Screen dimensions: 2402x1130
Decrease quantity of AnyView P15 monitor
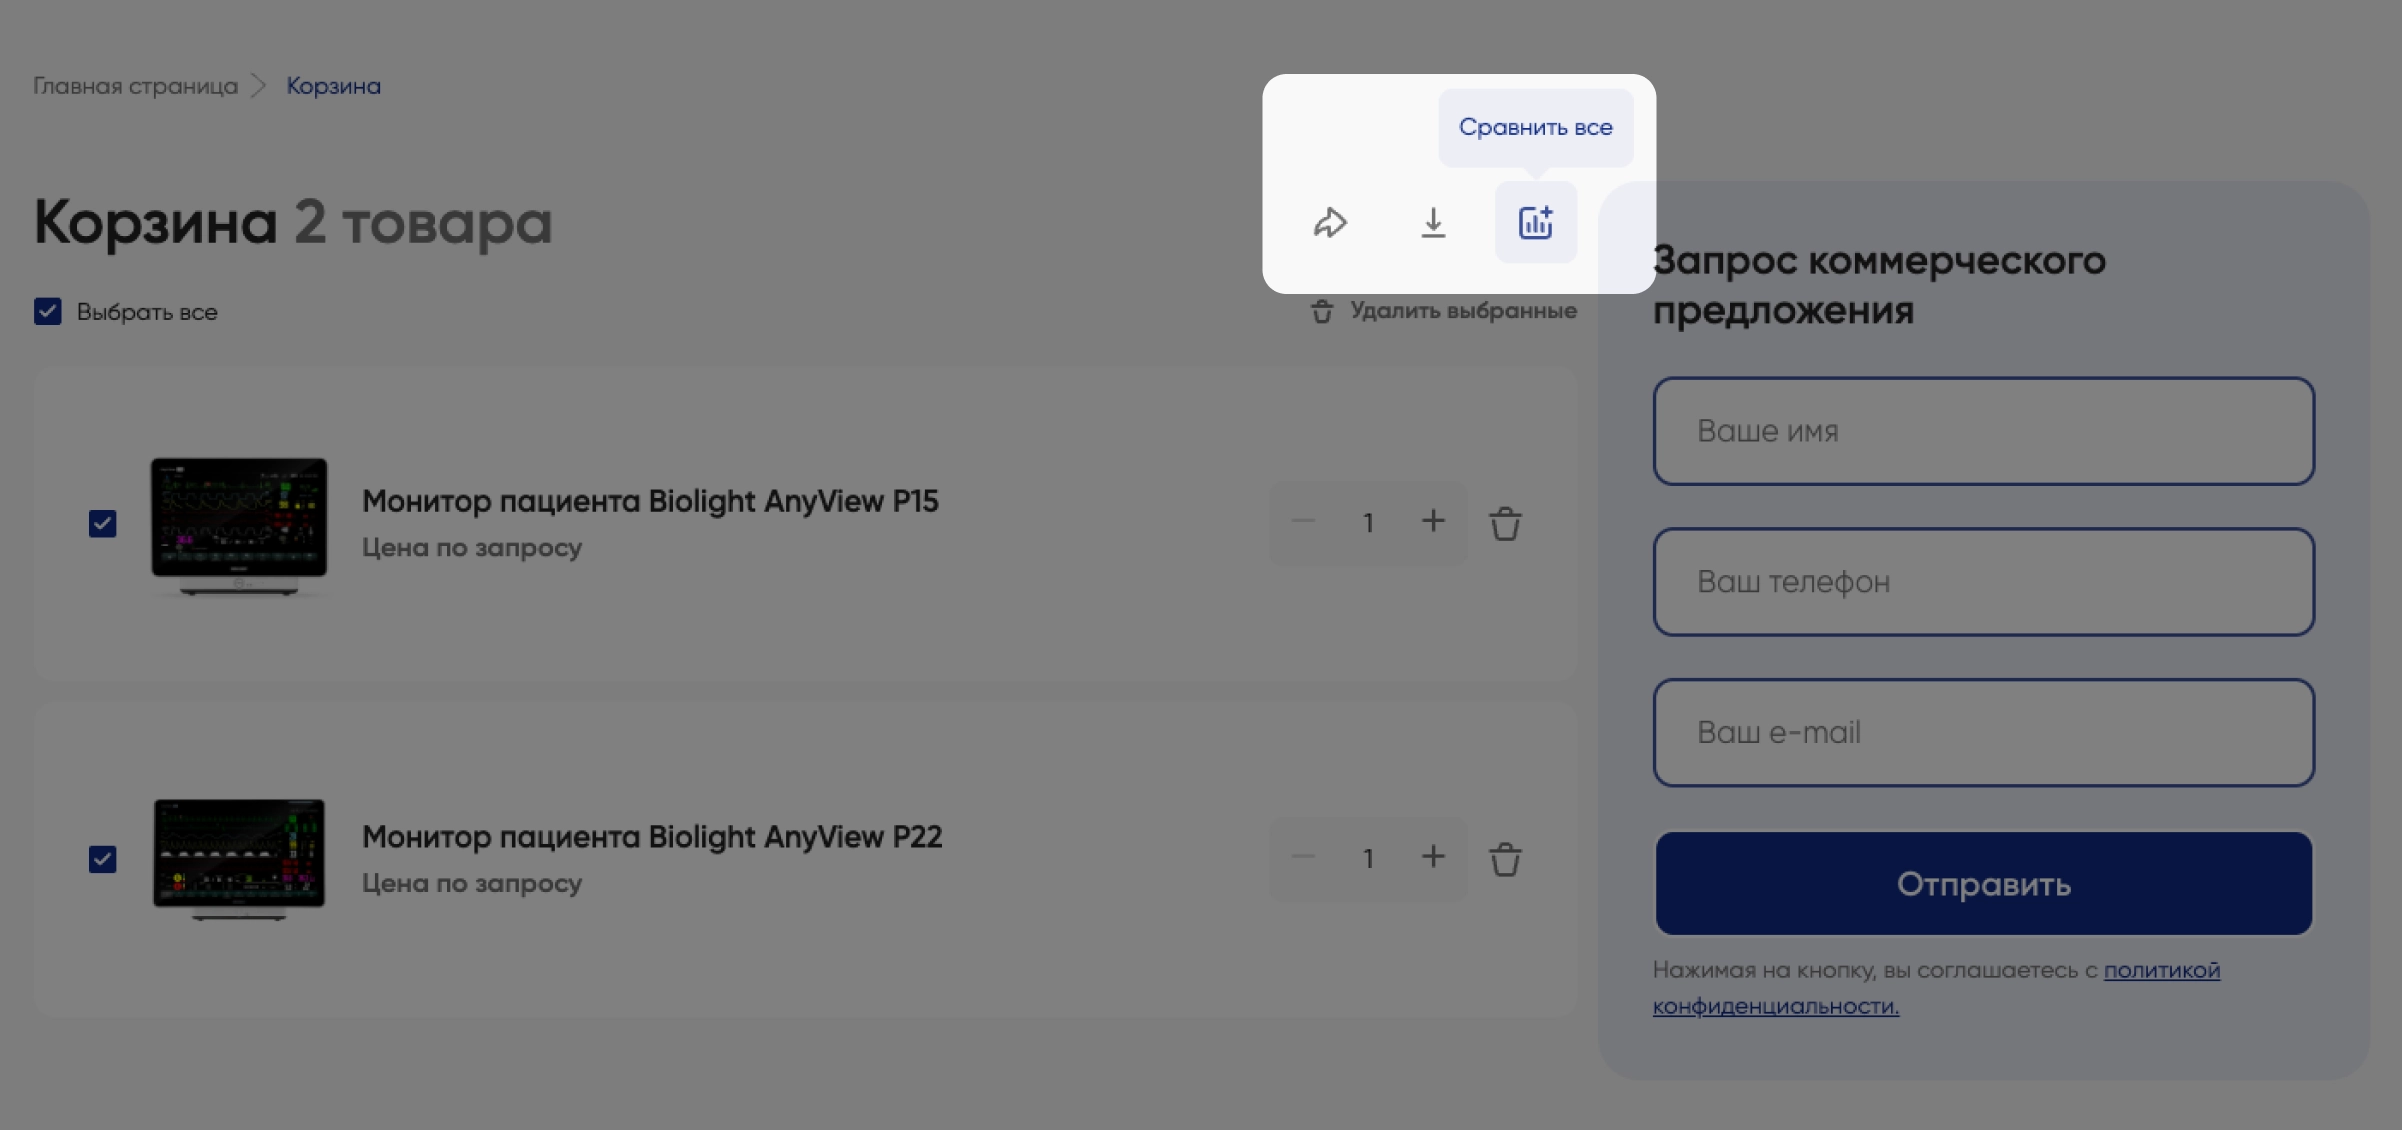coord(1303,521)
